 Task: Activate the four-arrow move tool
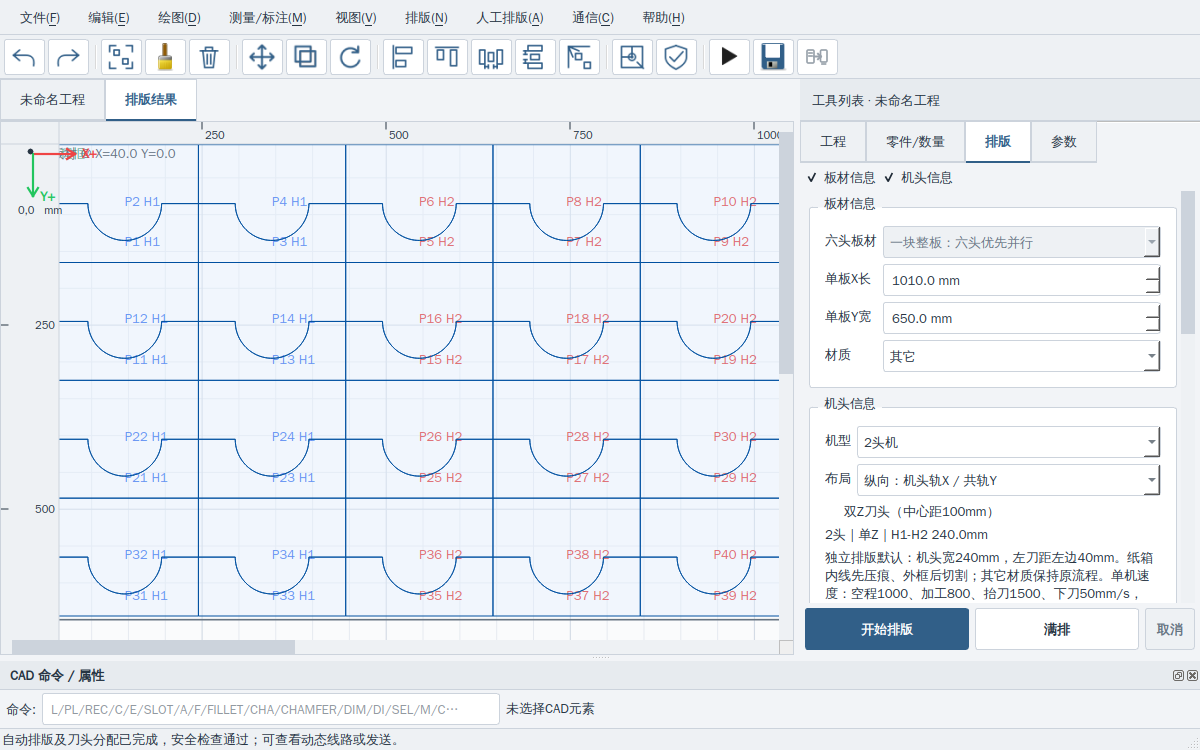coord(262,57)
